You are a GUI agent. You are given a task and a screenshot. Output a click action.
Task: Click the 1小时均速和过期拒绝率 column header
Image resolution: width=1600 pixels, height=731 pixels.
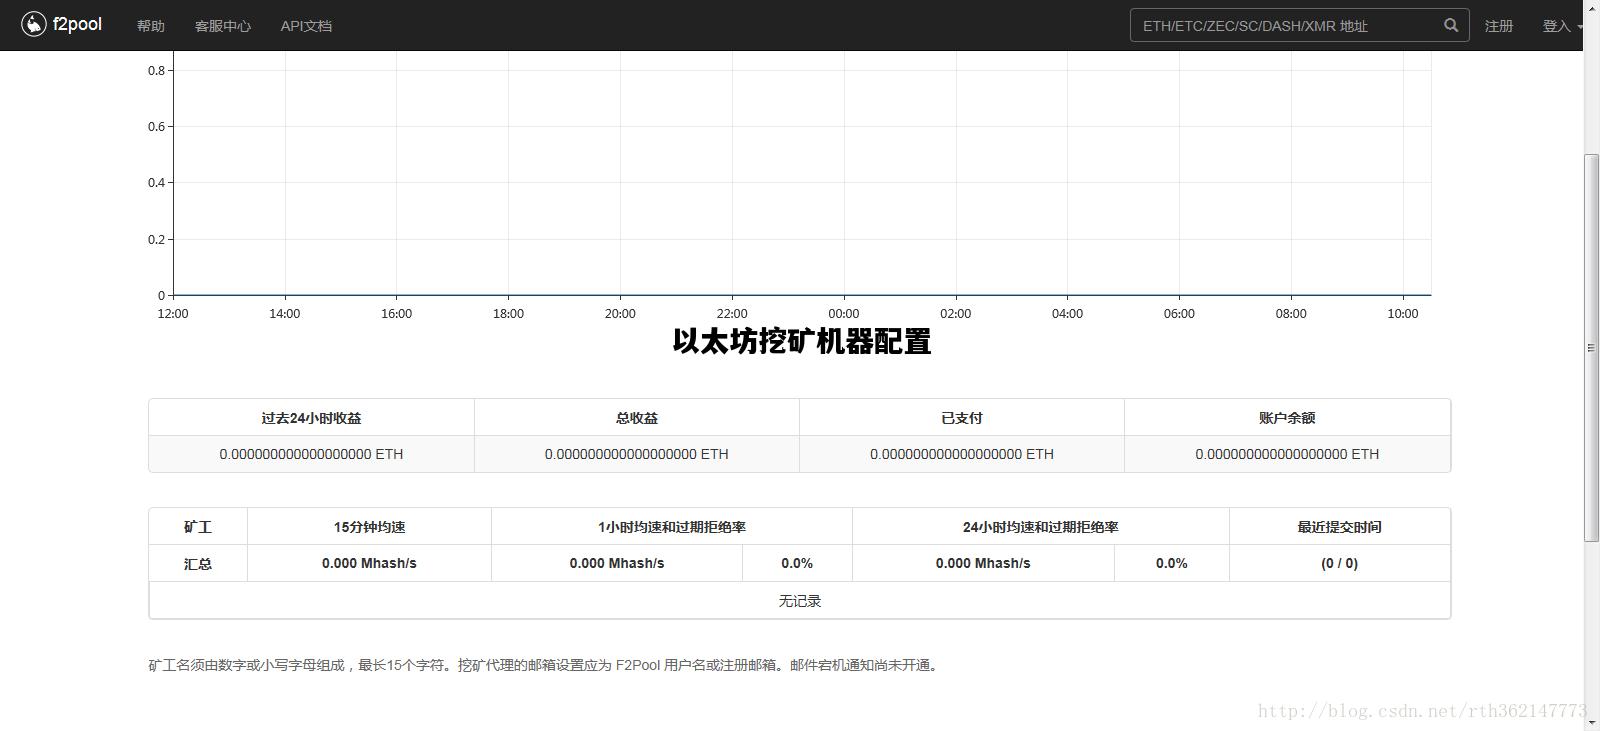click(672, 527)
